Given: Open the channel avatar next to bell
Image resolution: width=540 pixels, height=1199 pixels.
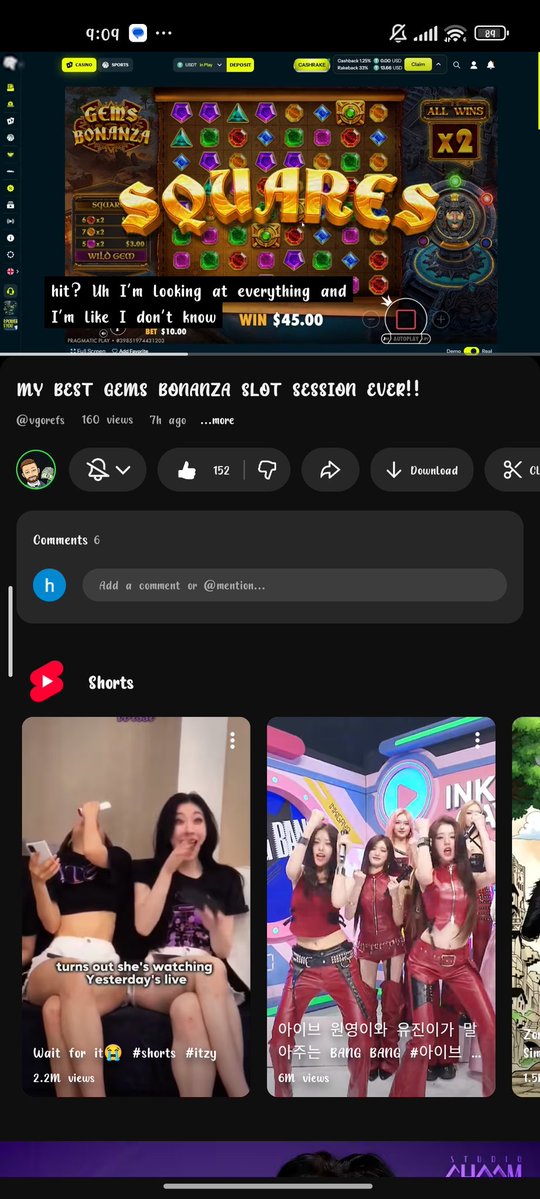Looking at the screenshot, I should click(36, 470).
